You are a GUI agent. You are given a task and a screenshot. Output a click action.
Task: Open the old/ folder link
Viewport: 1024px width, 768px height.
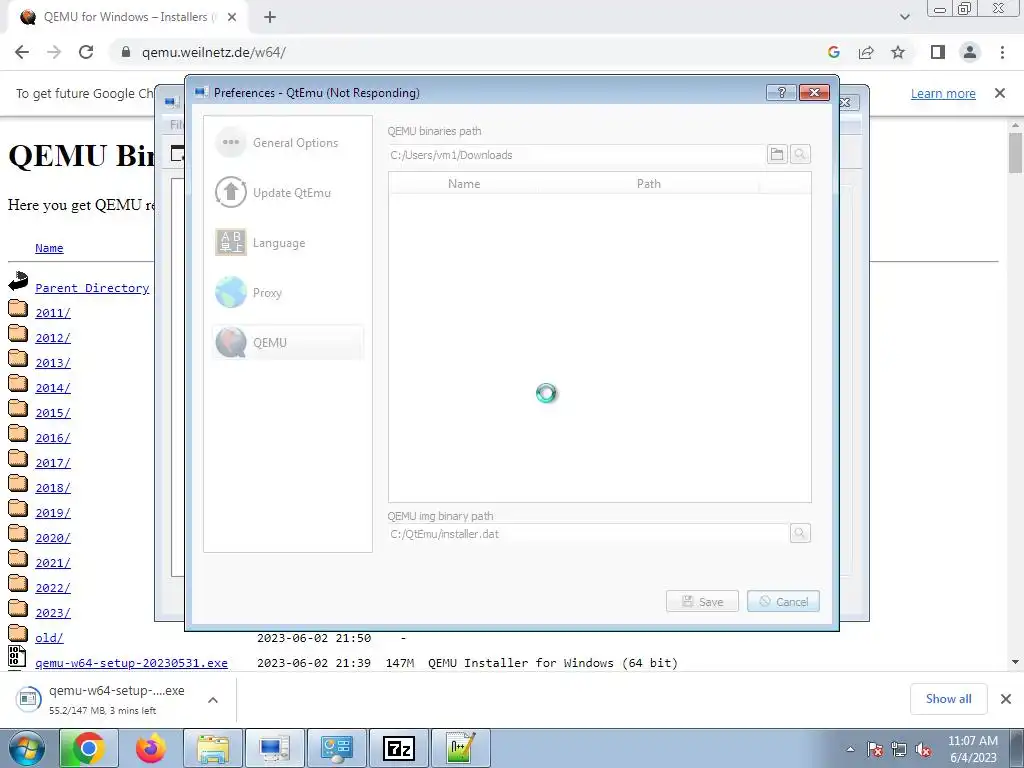[x=50, y=637]
